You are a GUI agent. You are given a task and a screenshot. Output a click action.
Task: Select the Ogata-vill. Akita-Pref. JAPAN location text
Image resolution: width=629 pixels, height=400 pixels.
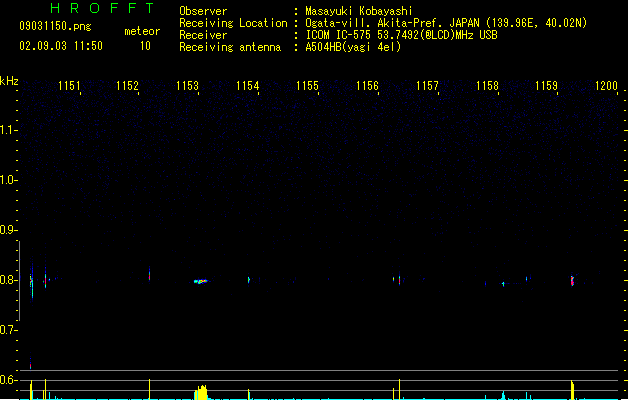(x=446, y=23)
